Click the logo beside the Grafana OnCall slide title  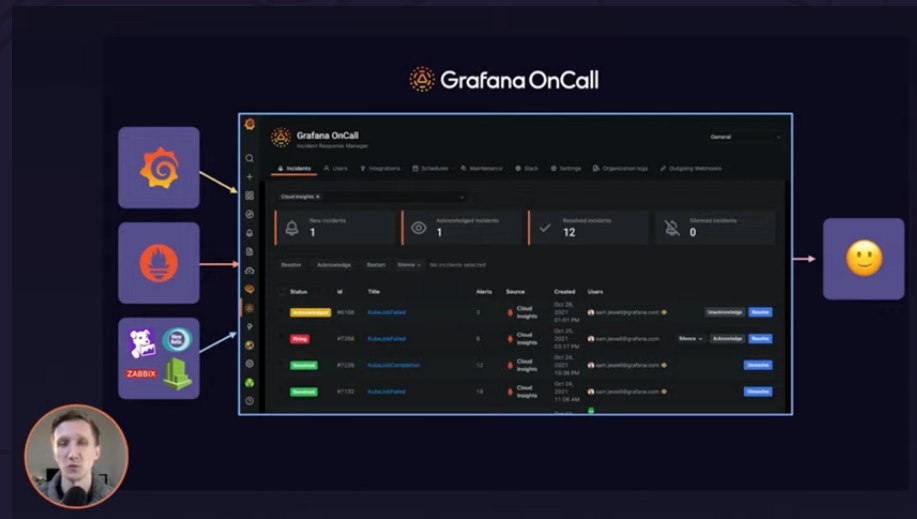coord(422,80)
